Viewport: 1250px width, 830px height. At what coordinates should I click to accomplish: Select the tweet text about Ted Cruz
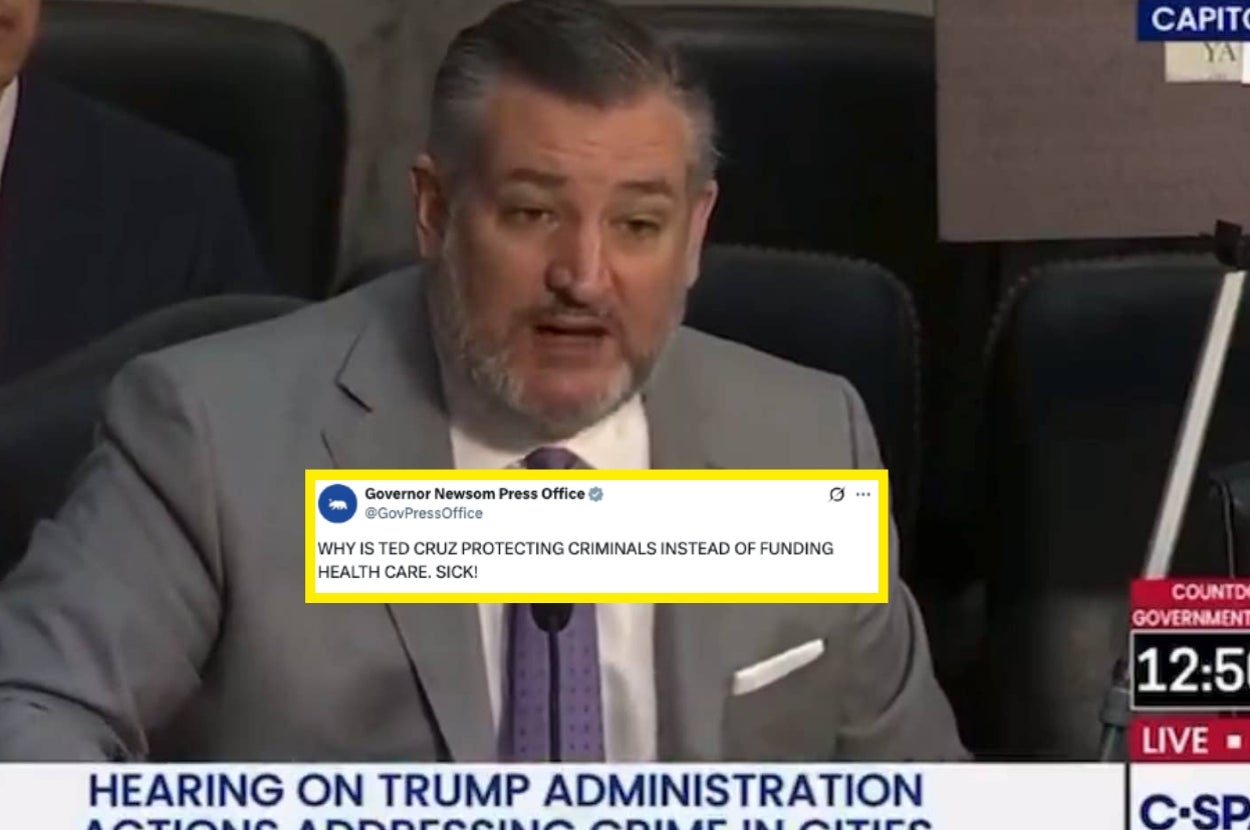point(575,560)
